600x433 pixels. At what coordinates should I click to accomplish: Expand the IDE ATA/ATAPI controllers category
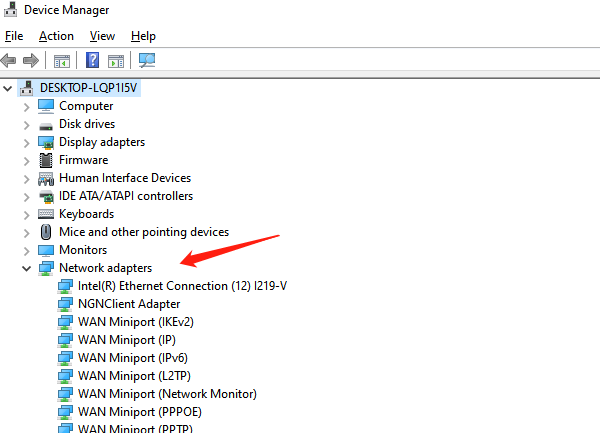[x=26, y=197]
